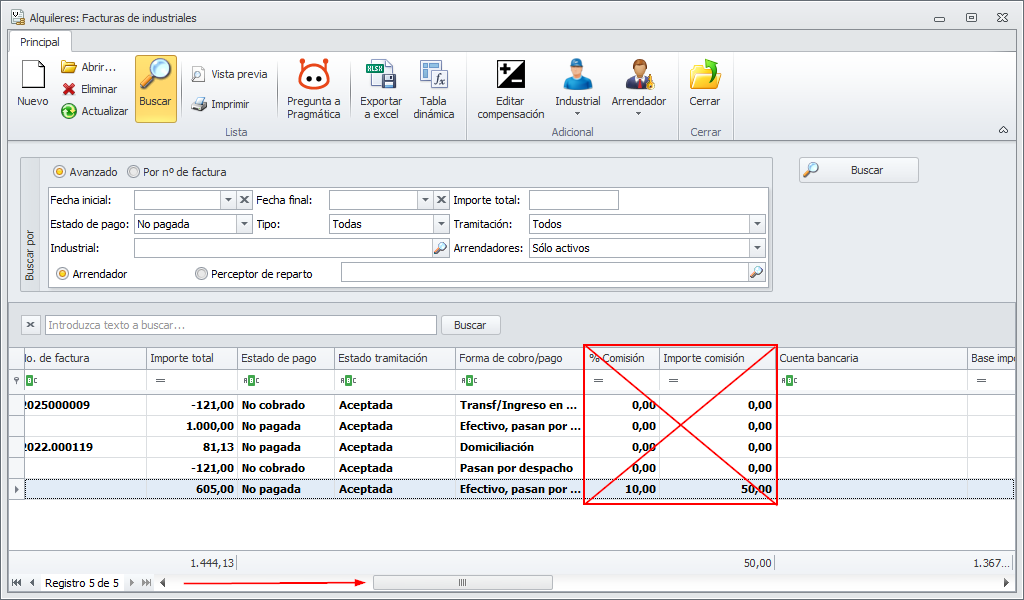
Task: Clear the grid search text box
Action: point(30,324)
